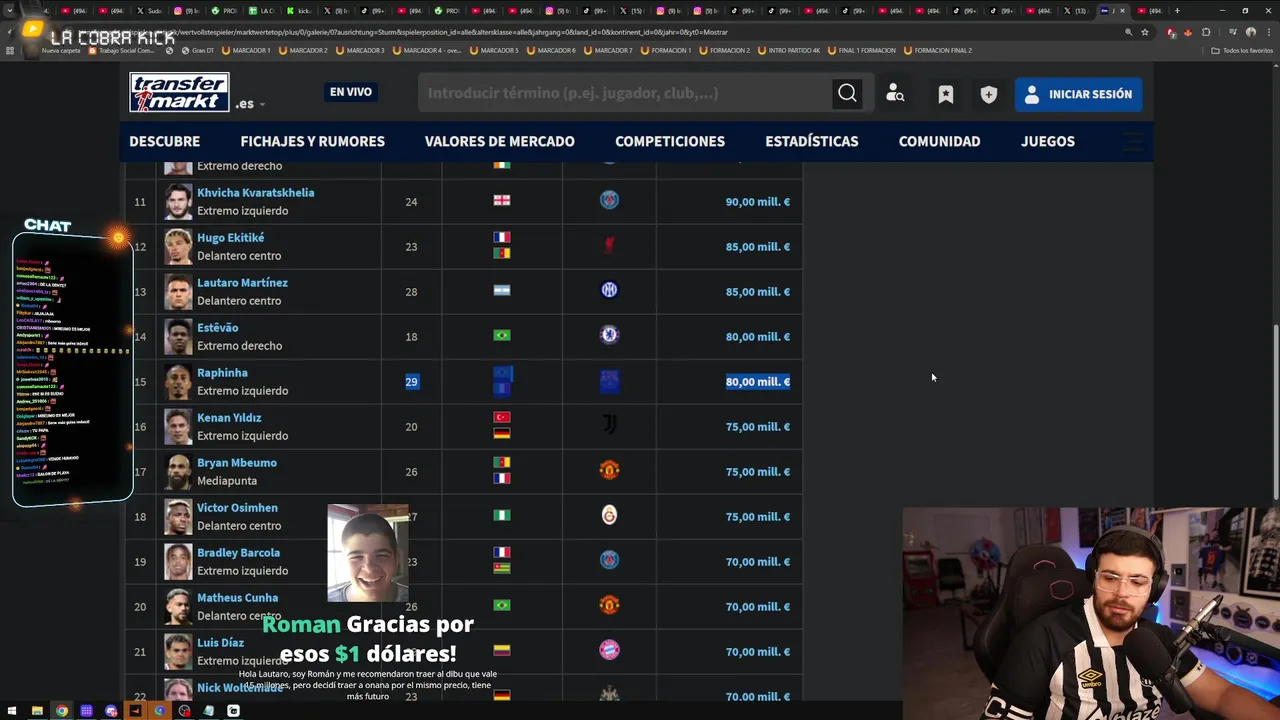Screen dimensions: 1280x720
Task: Open Lautaro Martínez player link
Action: 242,282
